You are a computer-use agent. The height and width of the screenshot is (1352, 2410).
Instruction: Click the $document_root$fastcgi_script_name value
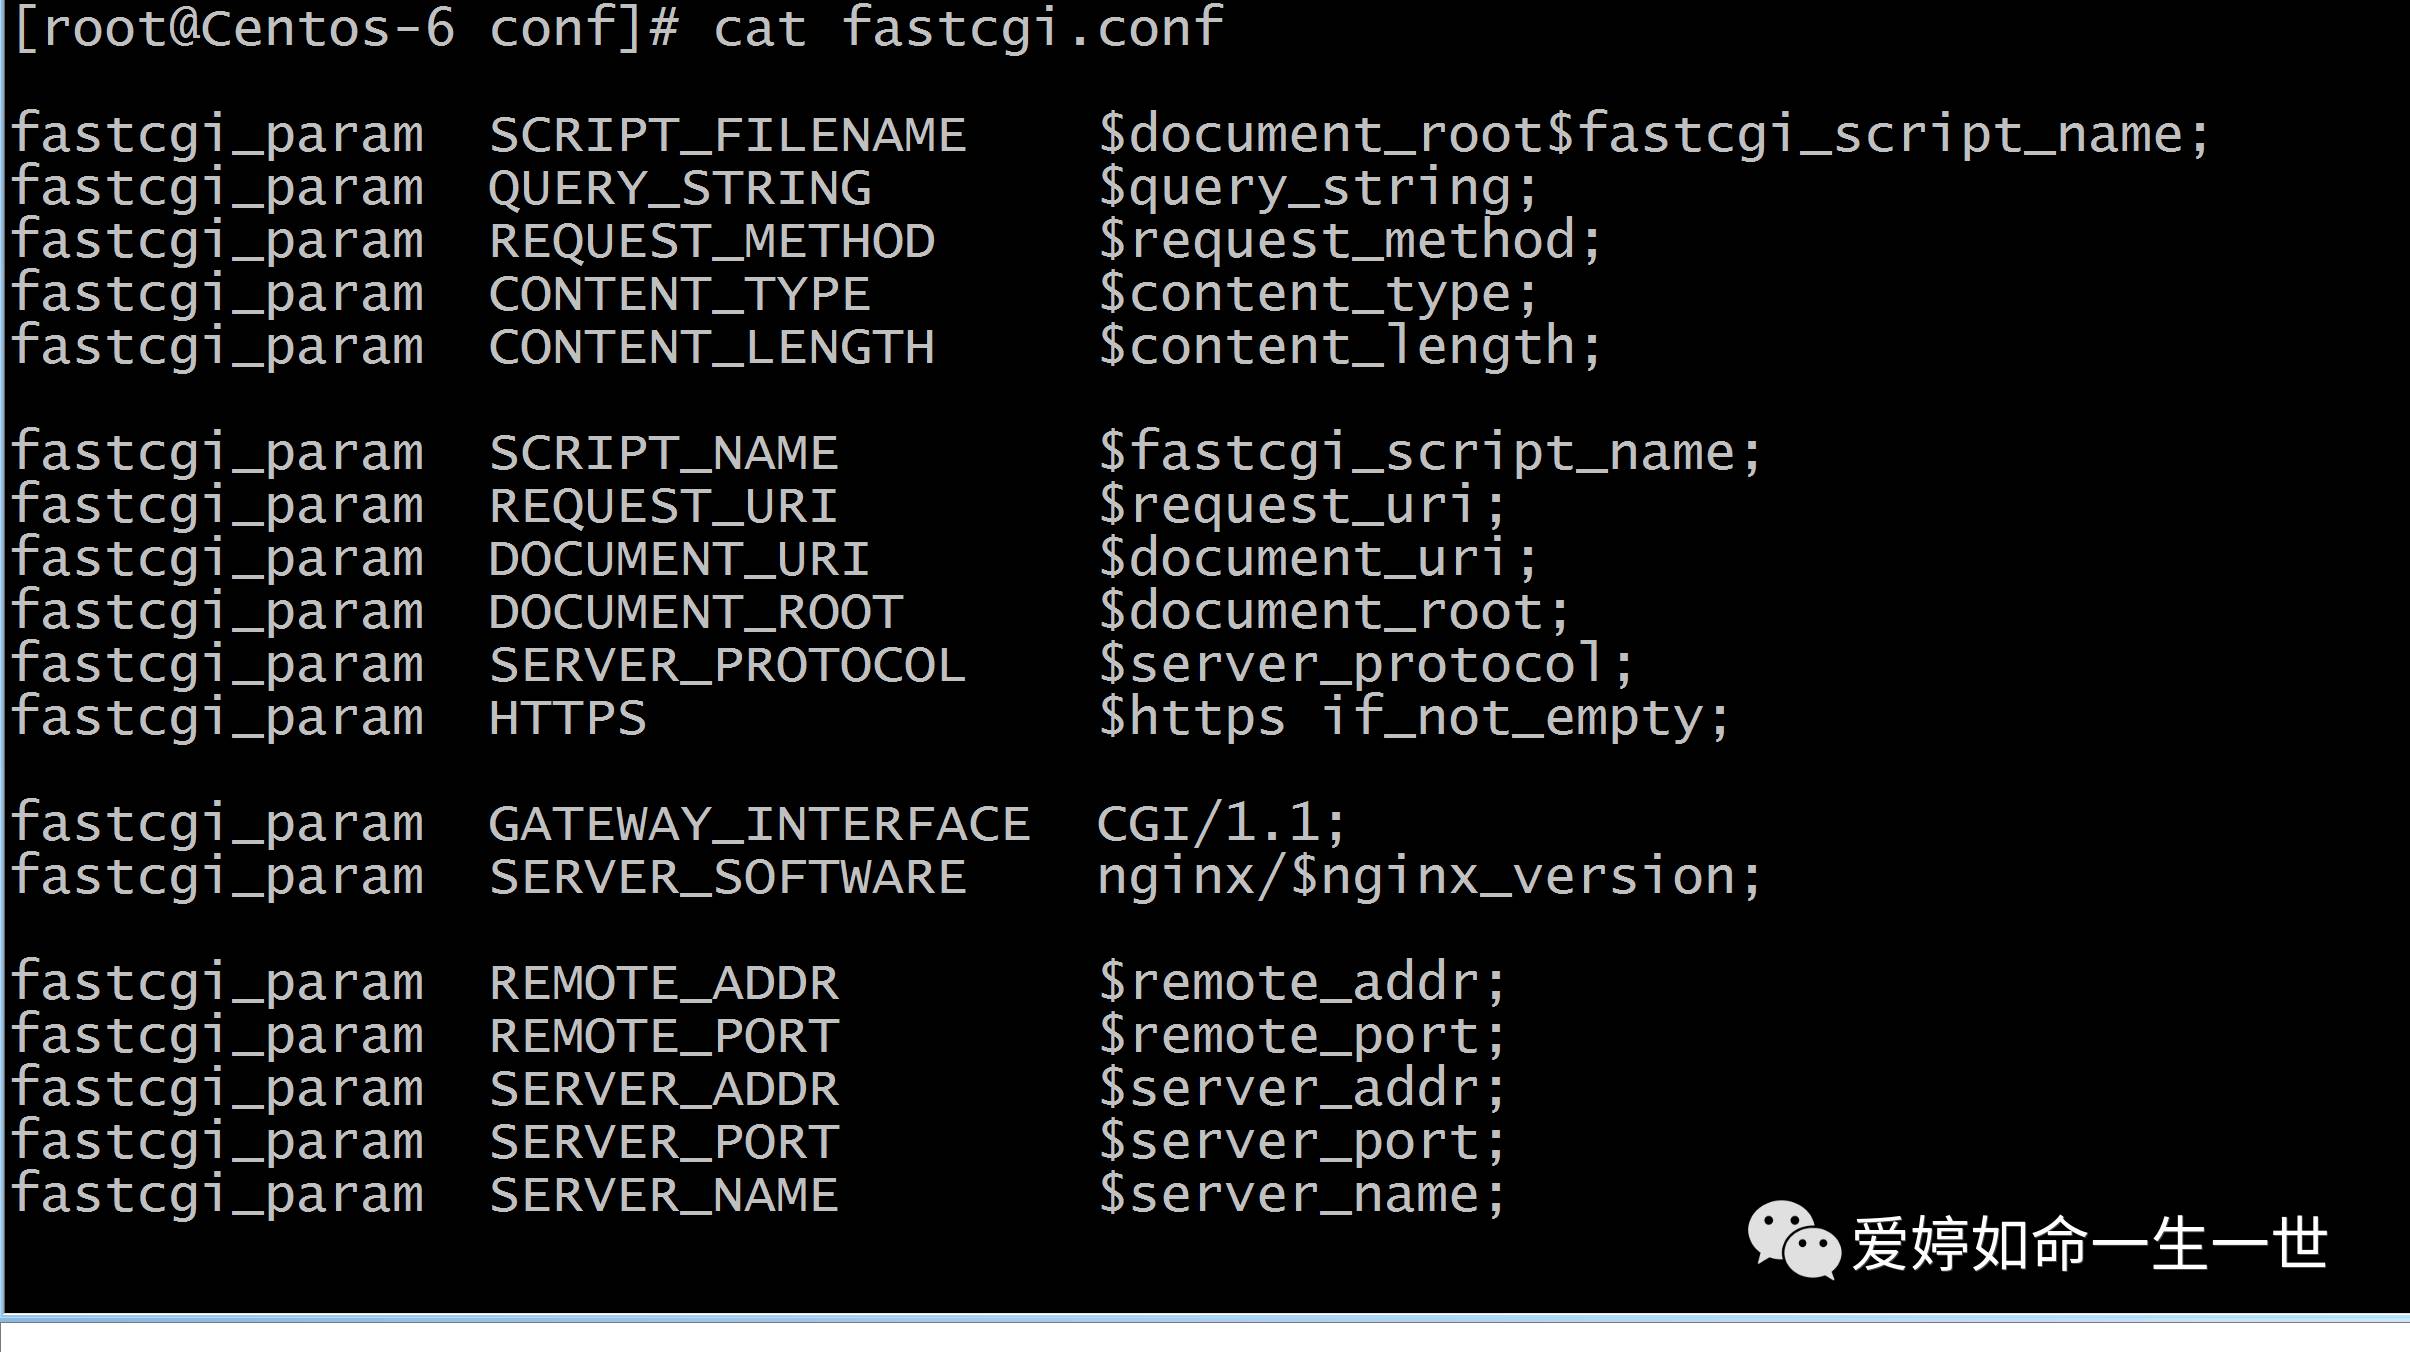[x=1654, y=135]
